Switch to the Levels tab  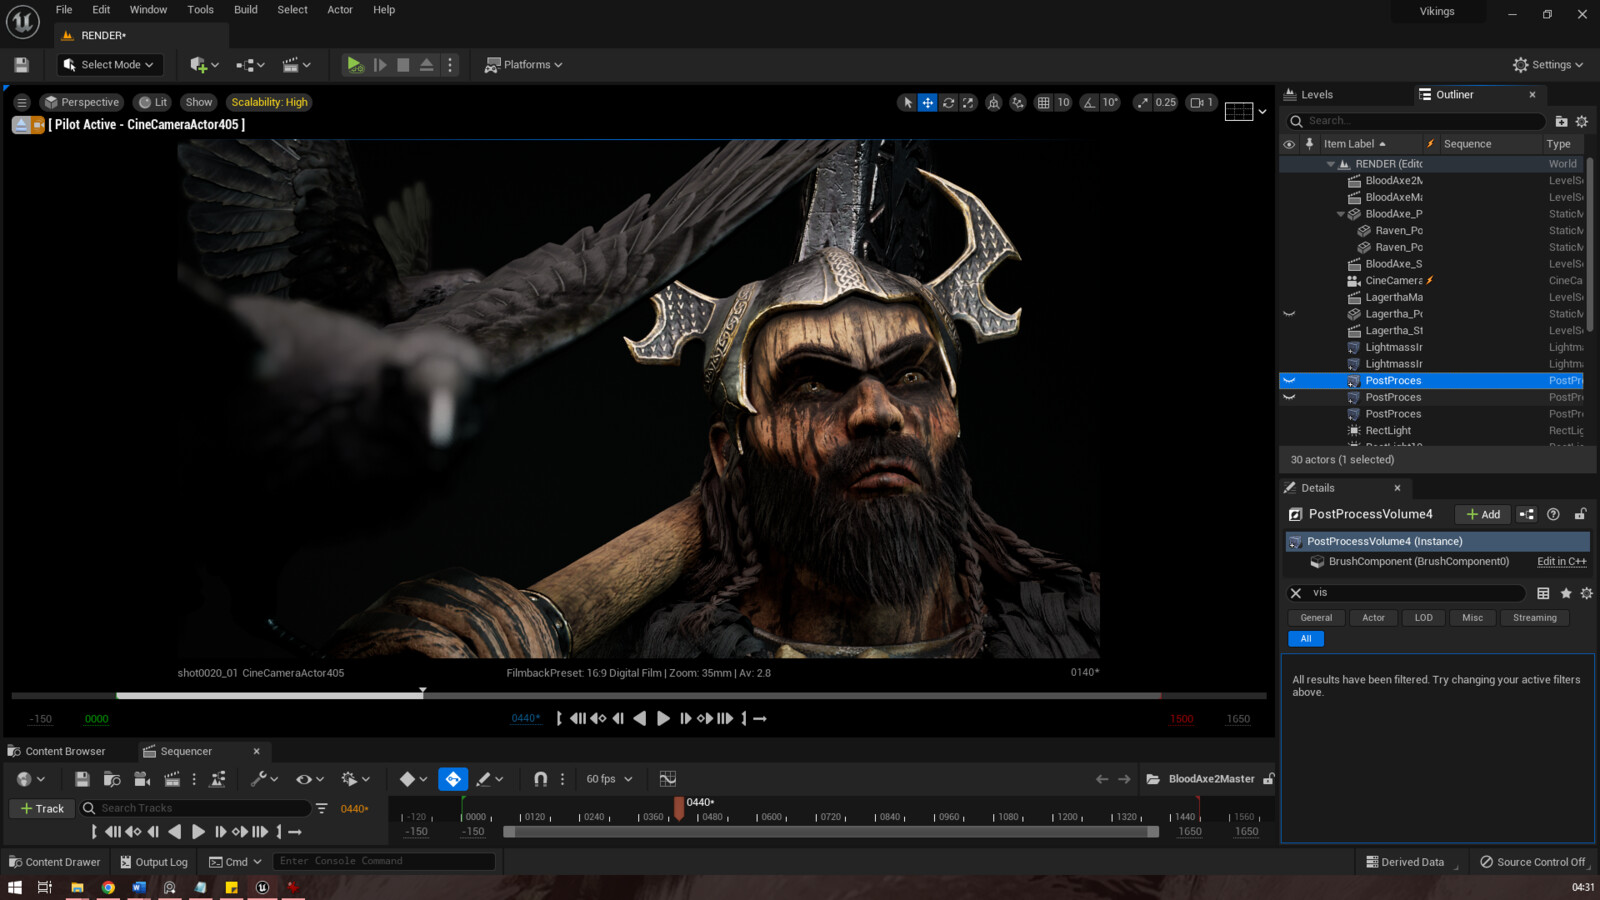click(1316, 95)
